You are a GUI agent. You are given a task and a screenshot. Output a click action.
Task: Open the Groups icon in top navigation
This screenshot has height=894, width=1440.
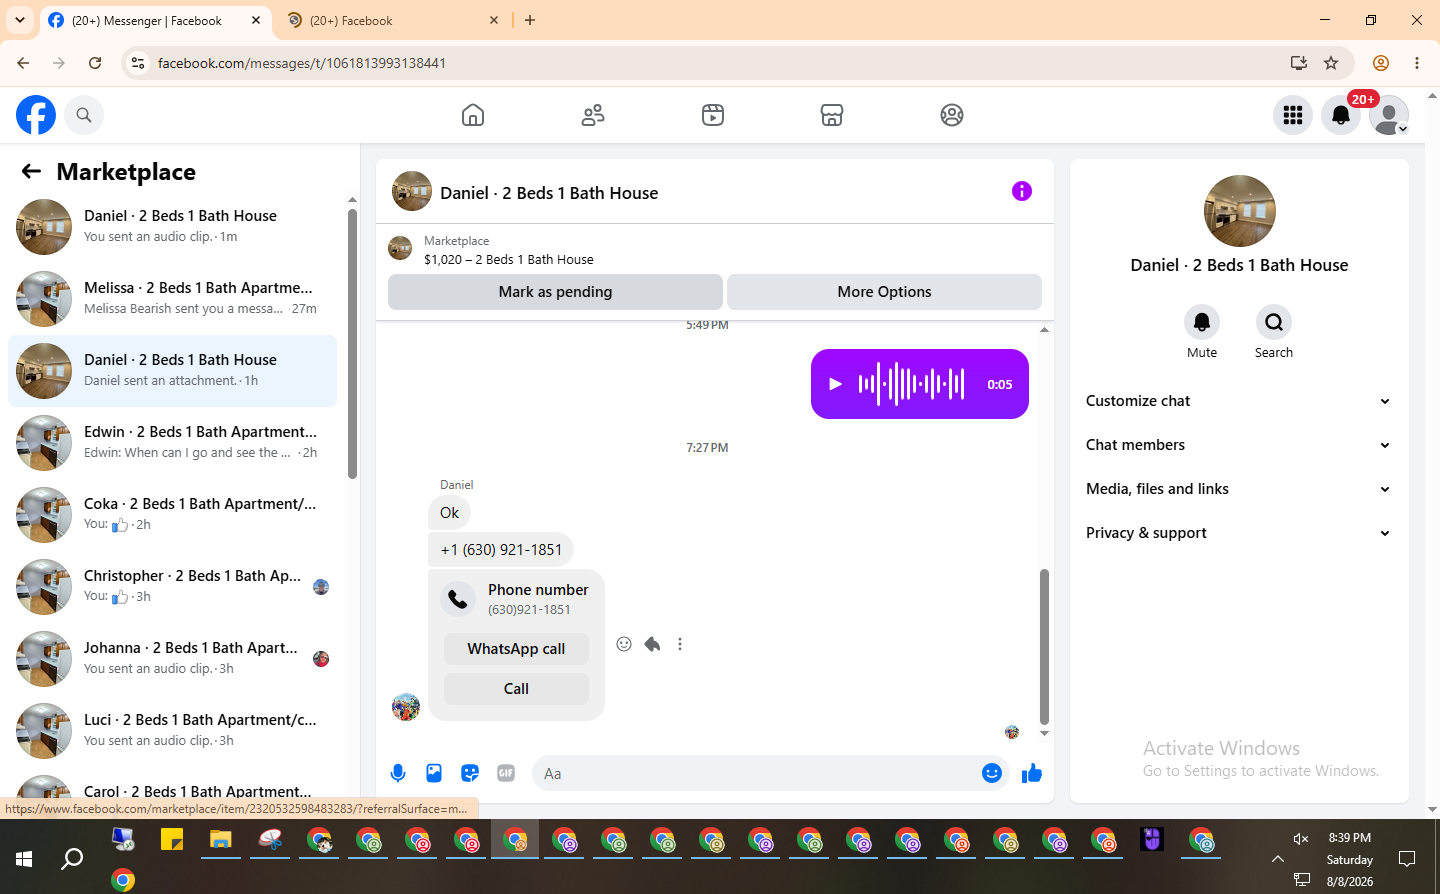point(952,115)
